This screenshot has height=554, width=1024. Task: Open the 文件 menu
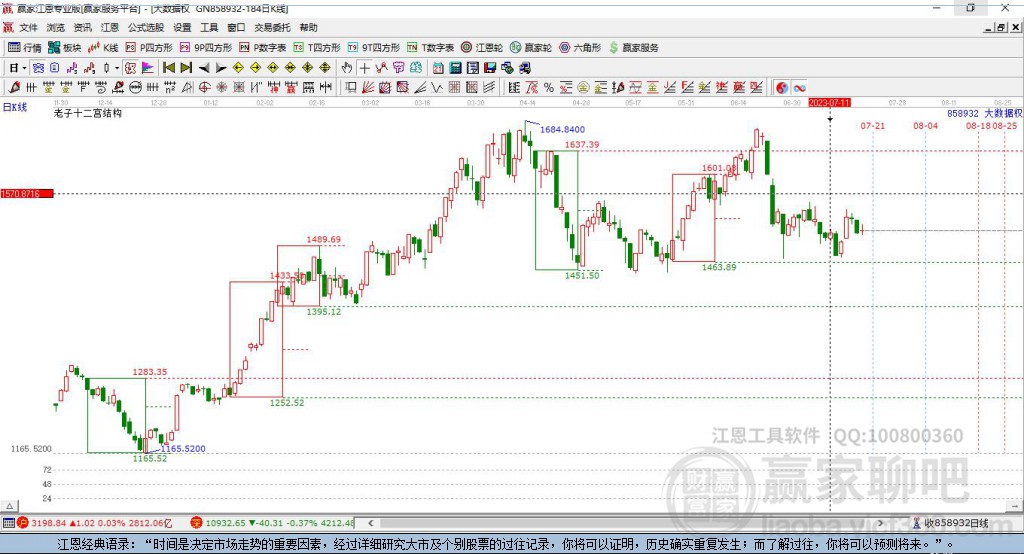tap(28, 27)
